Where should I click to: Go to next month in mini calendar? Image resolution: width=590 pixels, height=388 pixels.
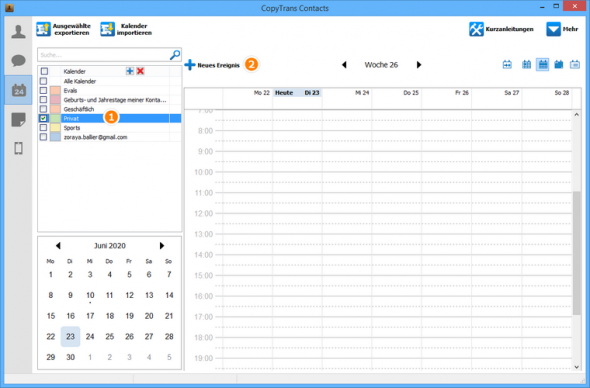[162, 246]
